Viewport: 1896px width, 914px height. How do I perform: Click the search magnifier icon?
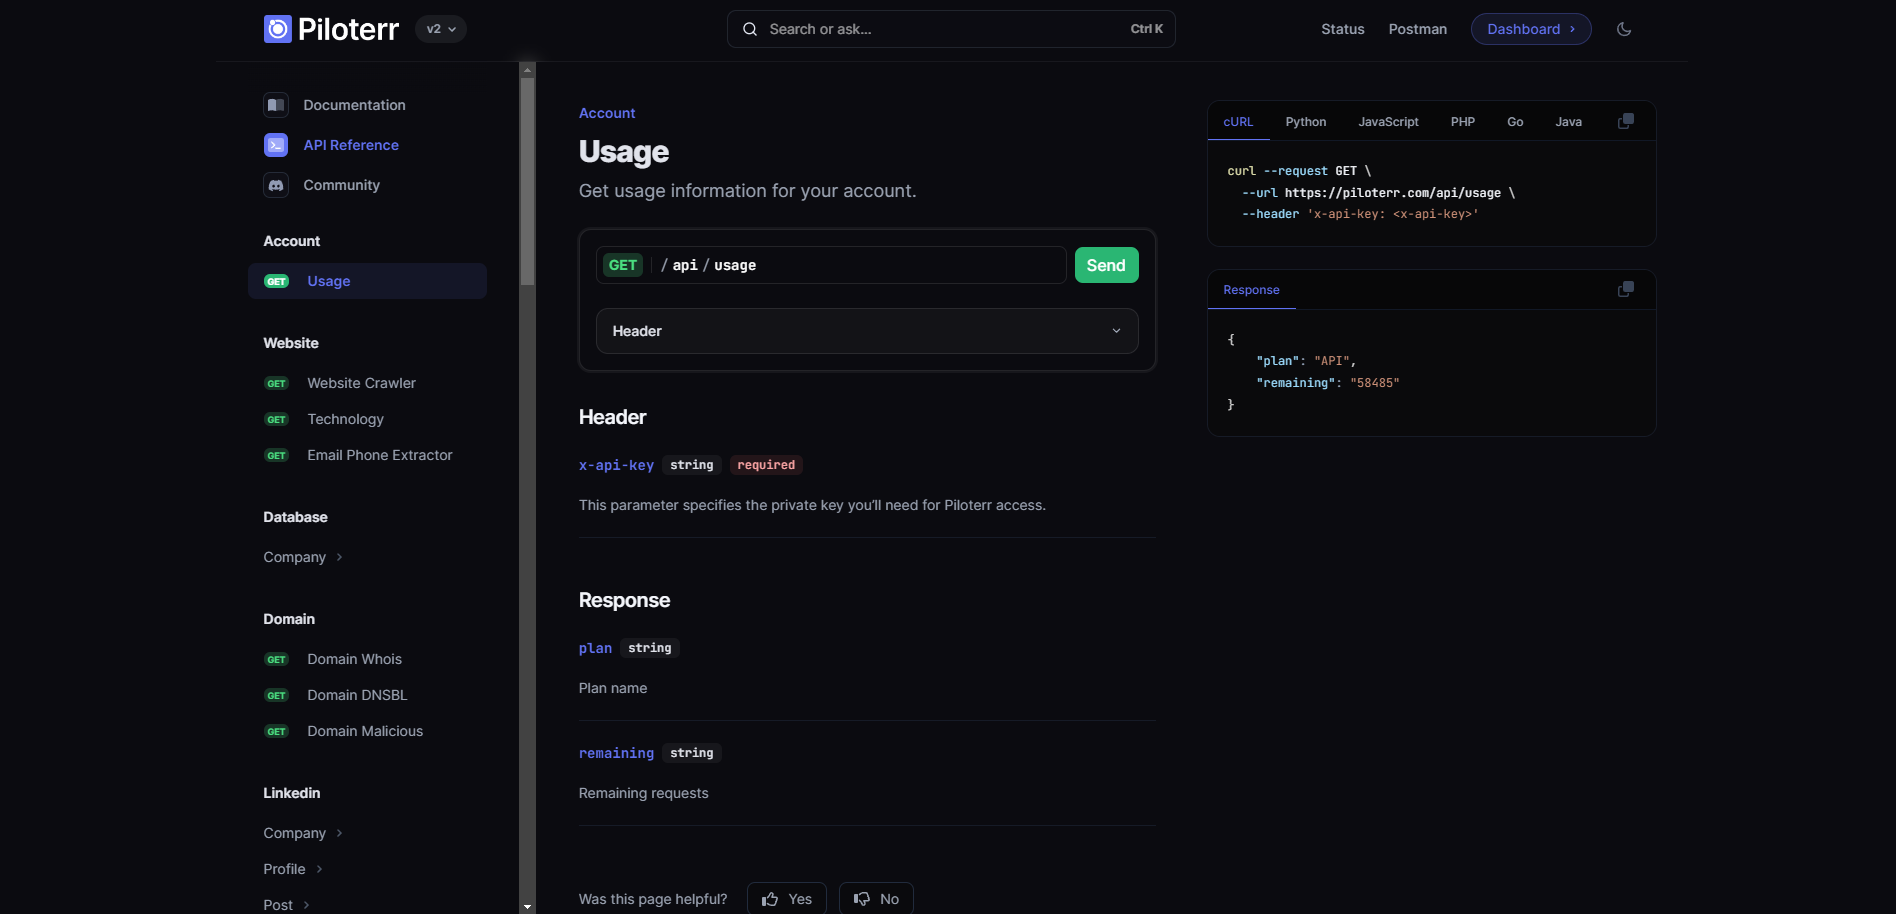tap(749, 29)
